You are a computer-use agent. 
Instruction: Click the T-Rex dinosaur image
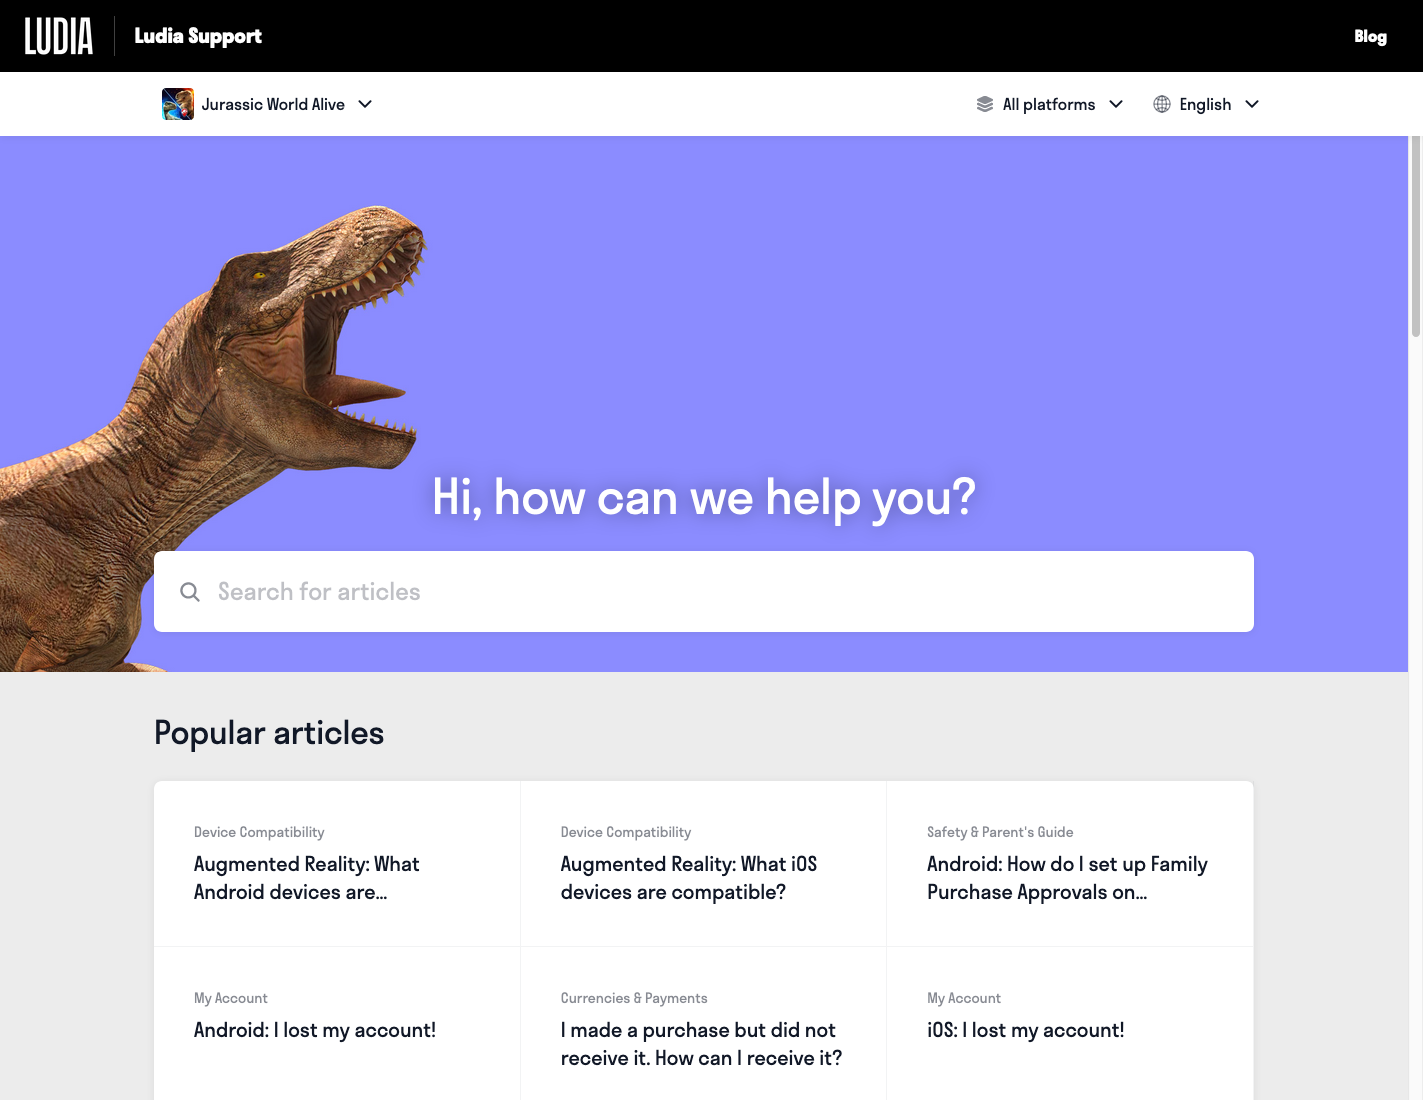230,400
